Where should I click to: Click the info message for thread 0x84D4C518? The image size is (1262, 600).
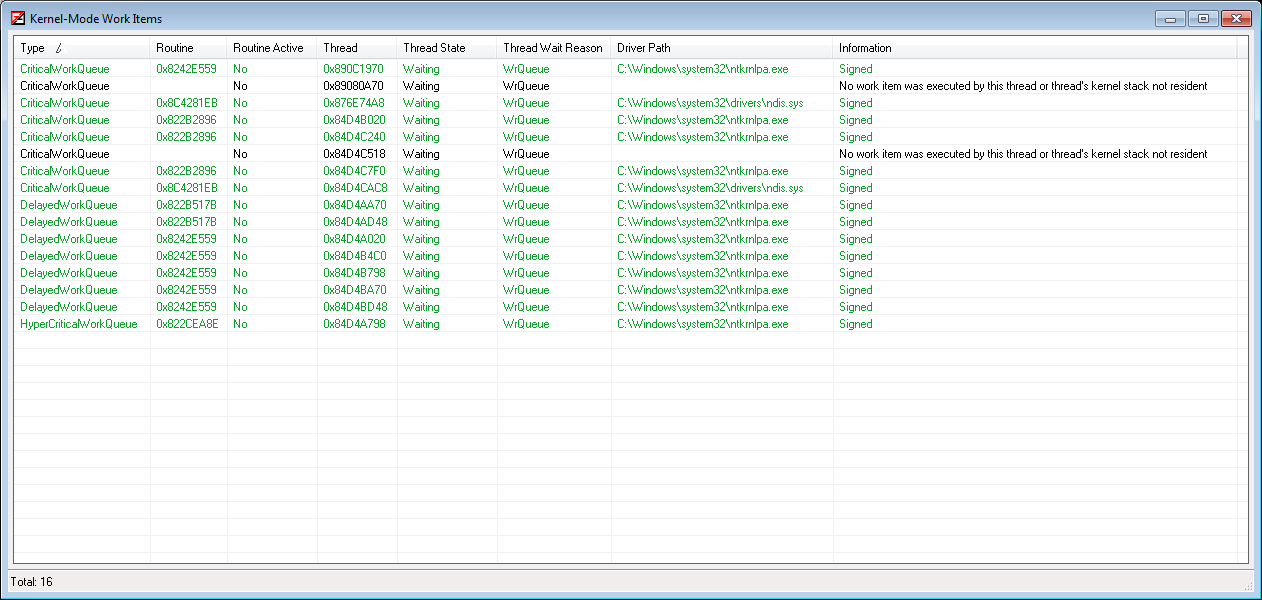tap(1022, 154)
